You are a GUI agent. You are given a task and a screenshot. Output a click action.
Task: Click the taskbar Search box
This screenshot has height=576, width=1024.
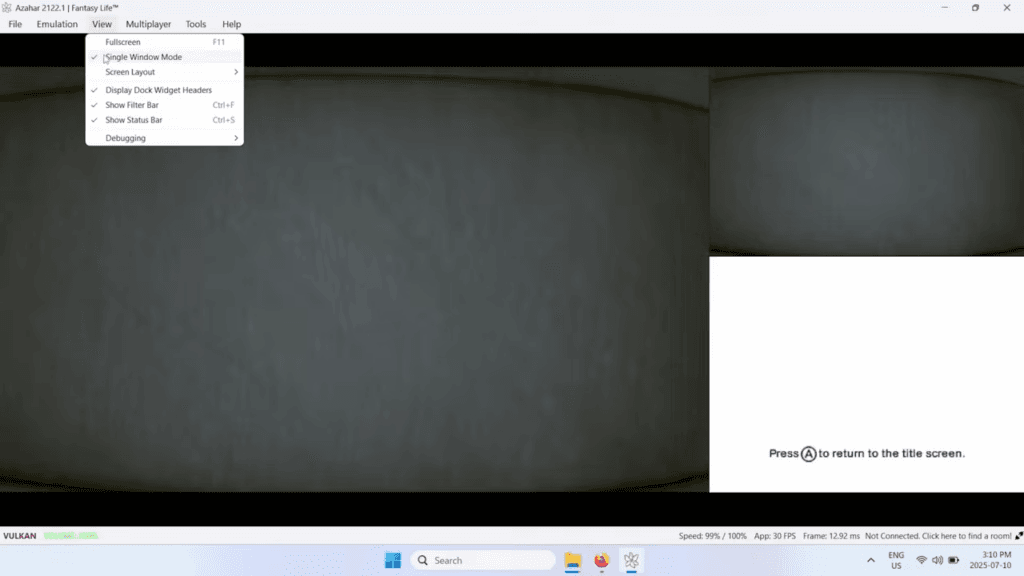pos(483,560)
